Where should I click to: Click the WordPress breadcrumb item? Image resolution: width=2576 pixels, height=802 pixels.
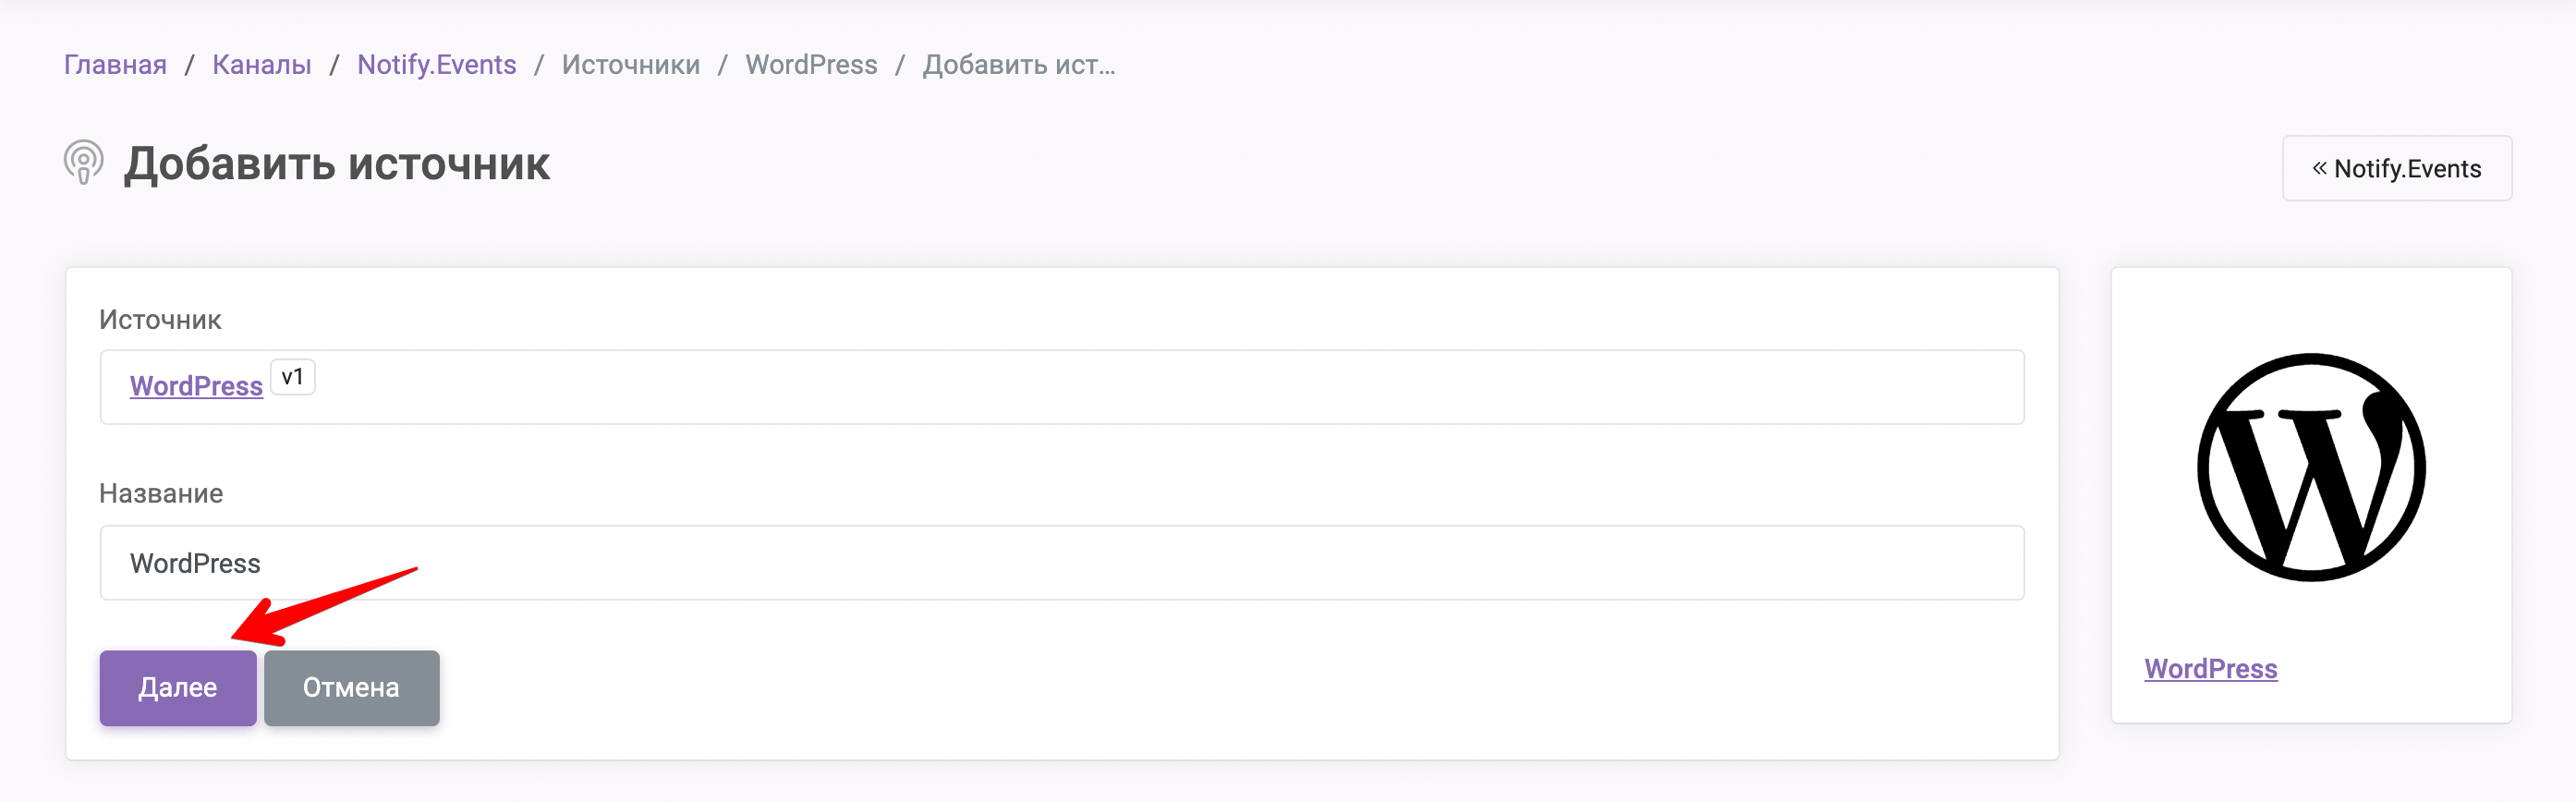pyautogui.click(x=811, y=65)
